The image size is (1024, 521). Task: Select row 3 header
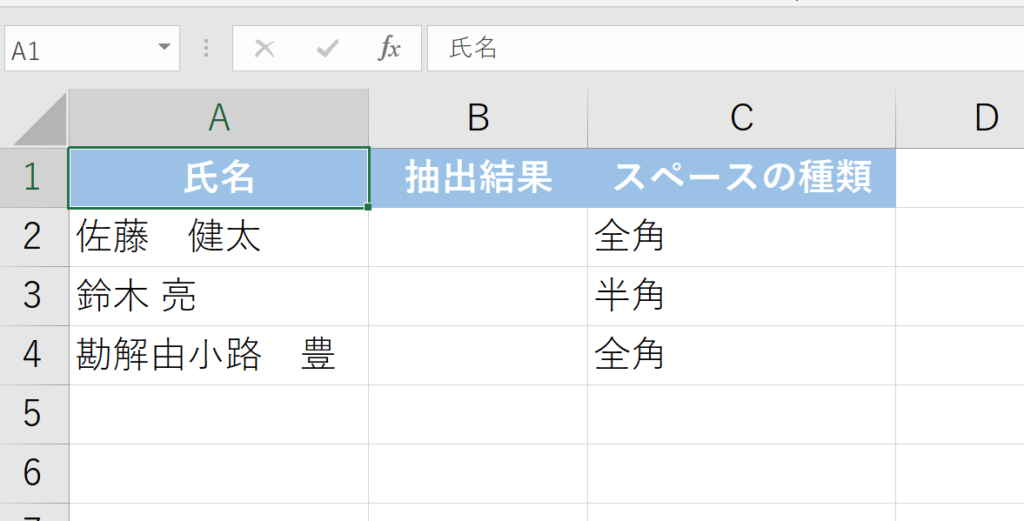click(x=33, y=296)
